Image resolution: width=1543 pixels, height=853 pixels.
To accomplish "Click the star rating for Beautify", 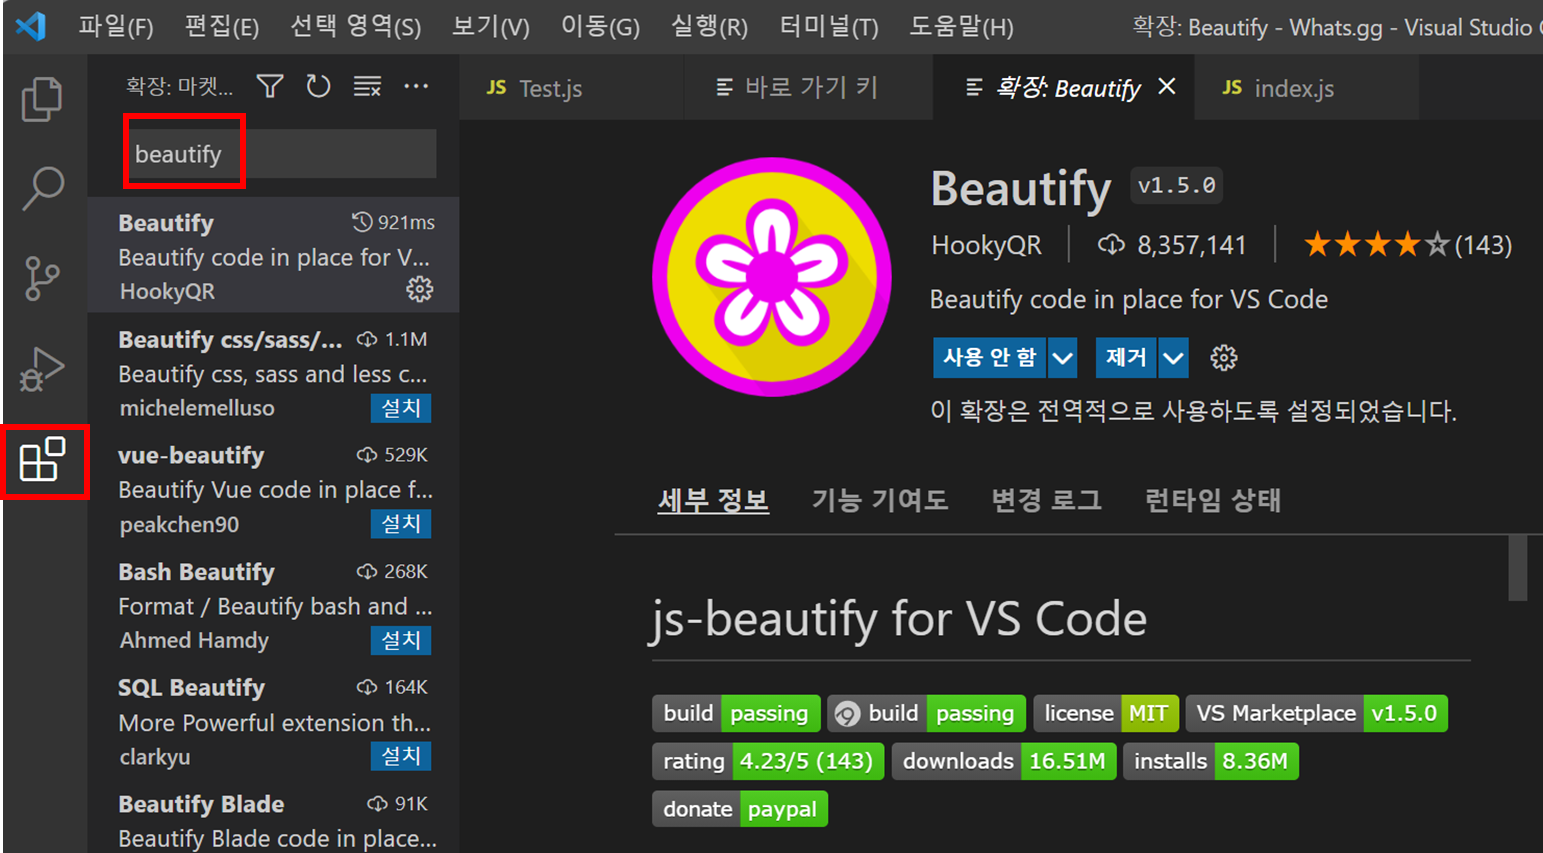I will click(x=1376, y=244).
